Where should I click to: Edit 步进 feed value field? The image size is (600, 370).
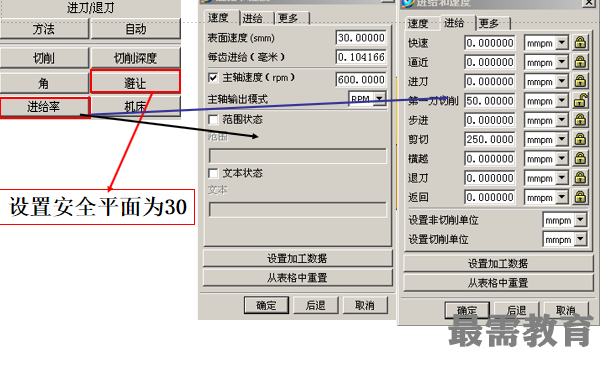pos(490,120)
